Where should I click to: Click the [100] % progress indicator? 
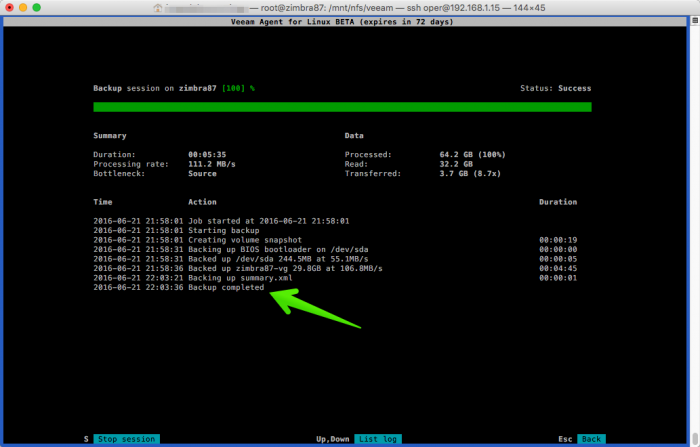238,88
